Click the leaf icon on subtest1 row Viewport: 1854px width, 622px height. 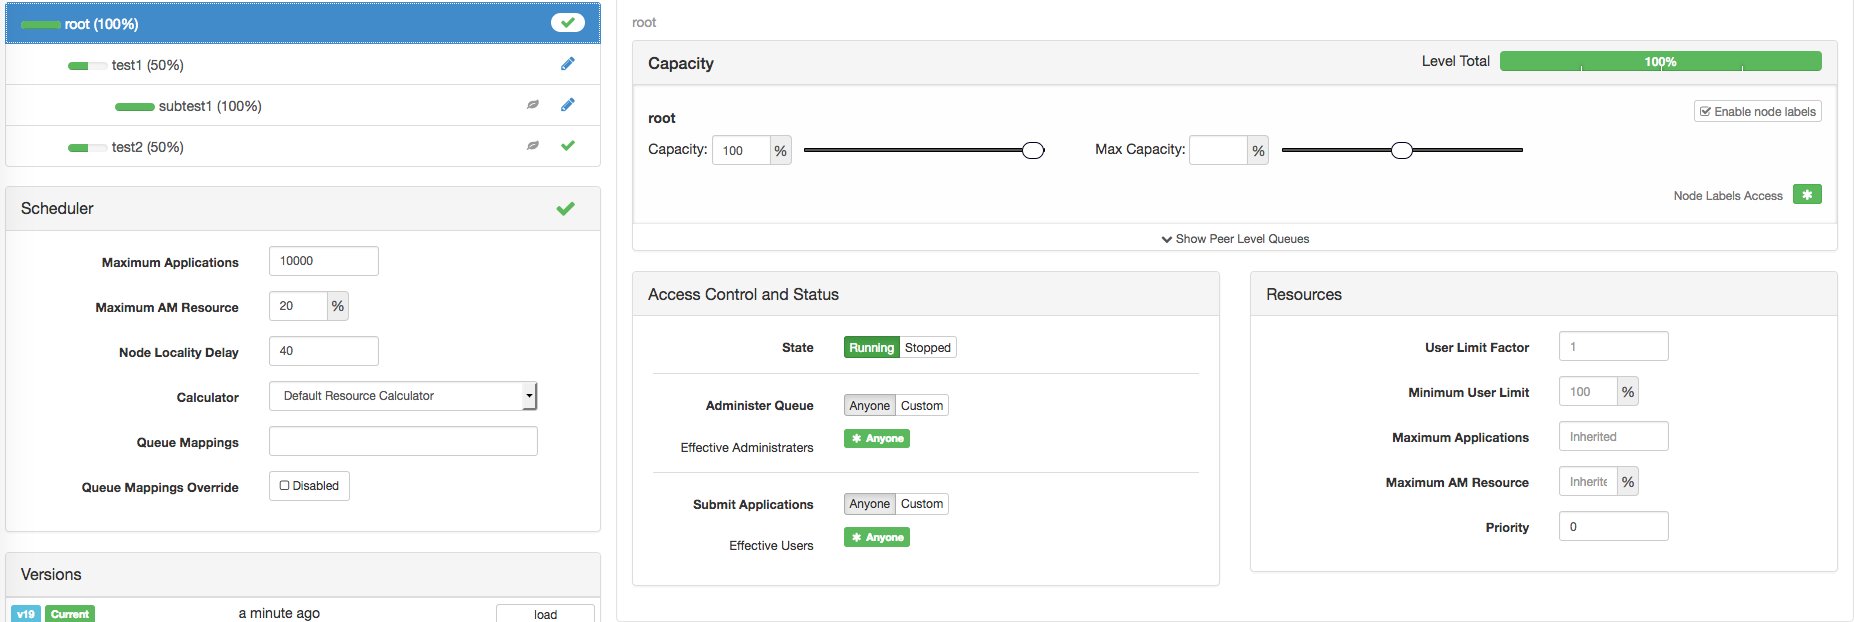533,105
